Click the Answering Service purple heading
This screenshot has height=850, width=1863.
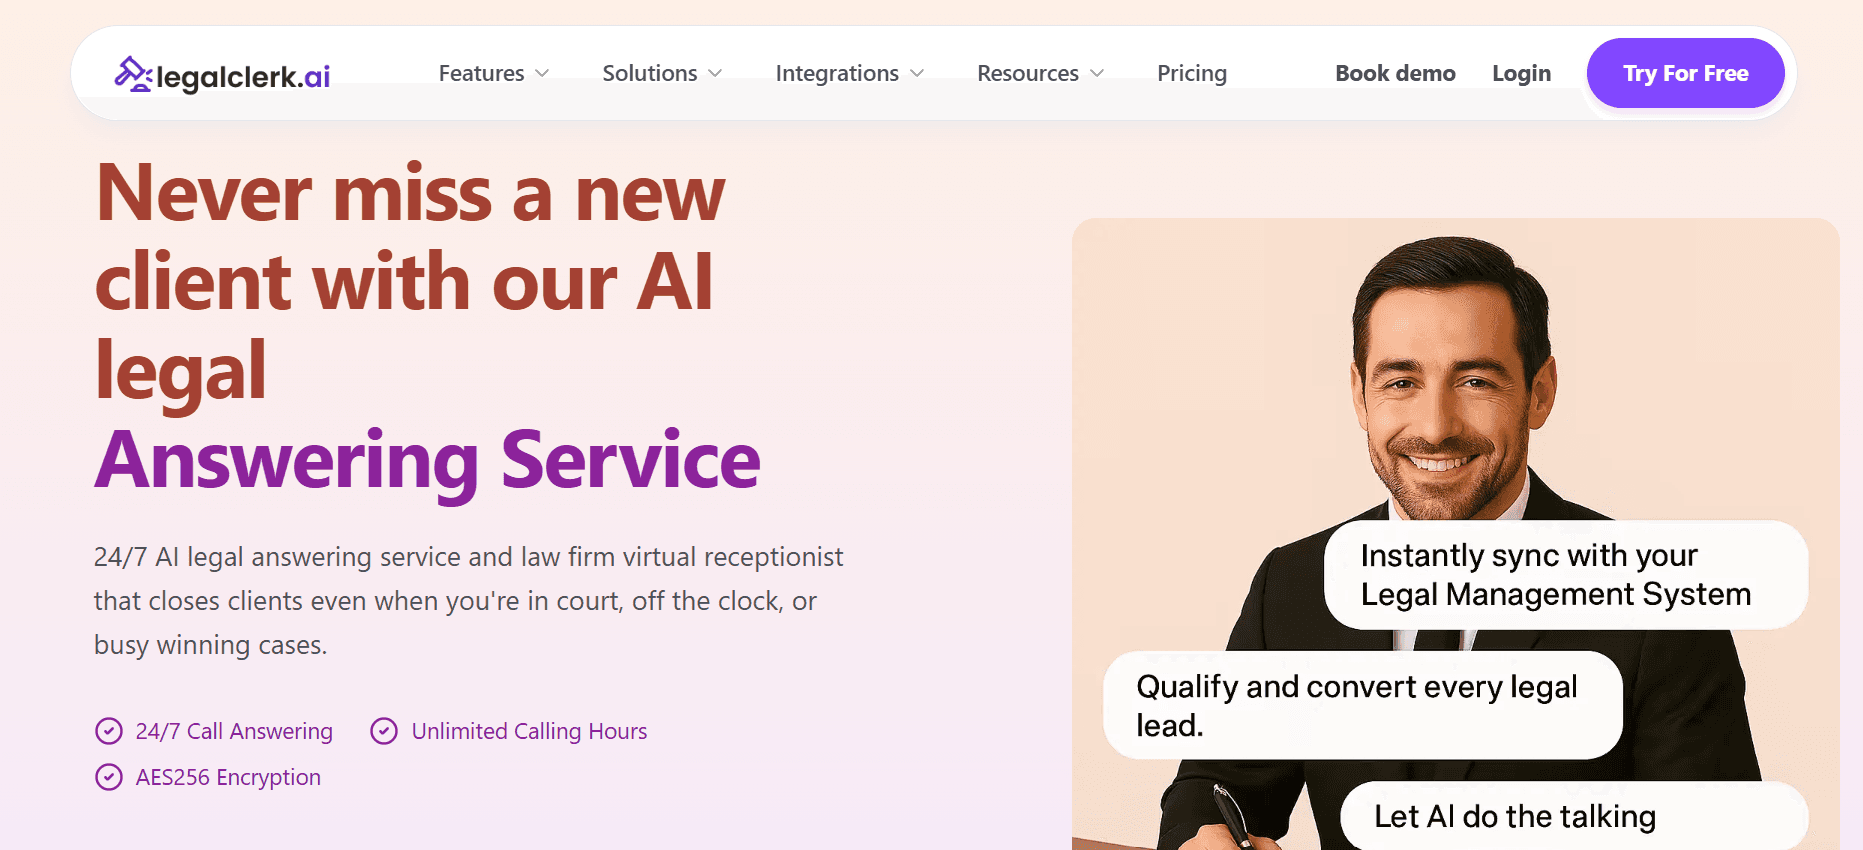coord(428,460)
